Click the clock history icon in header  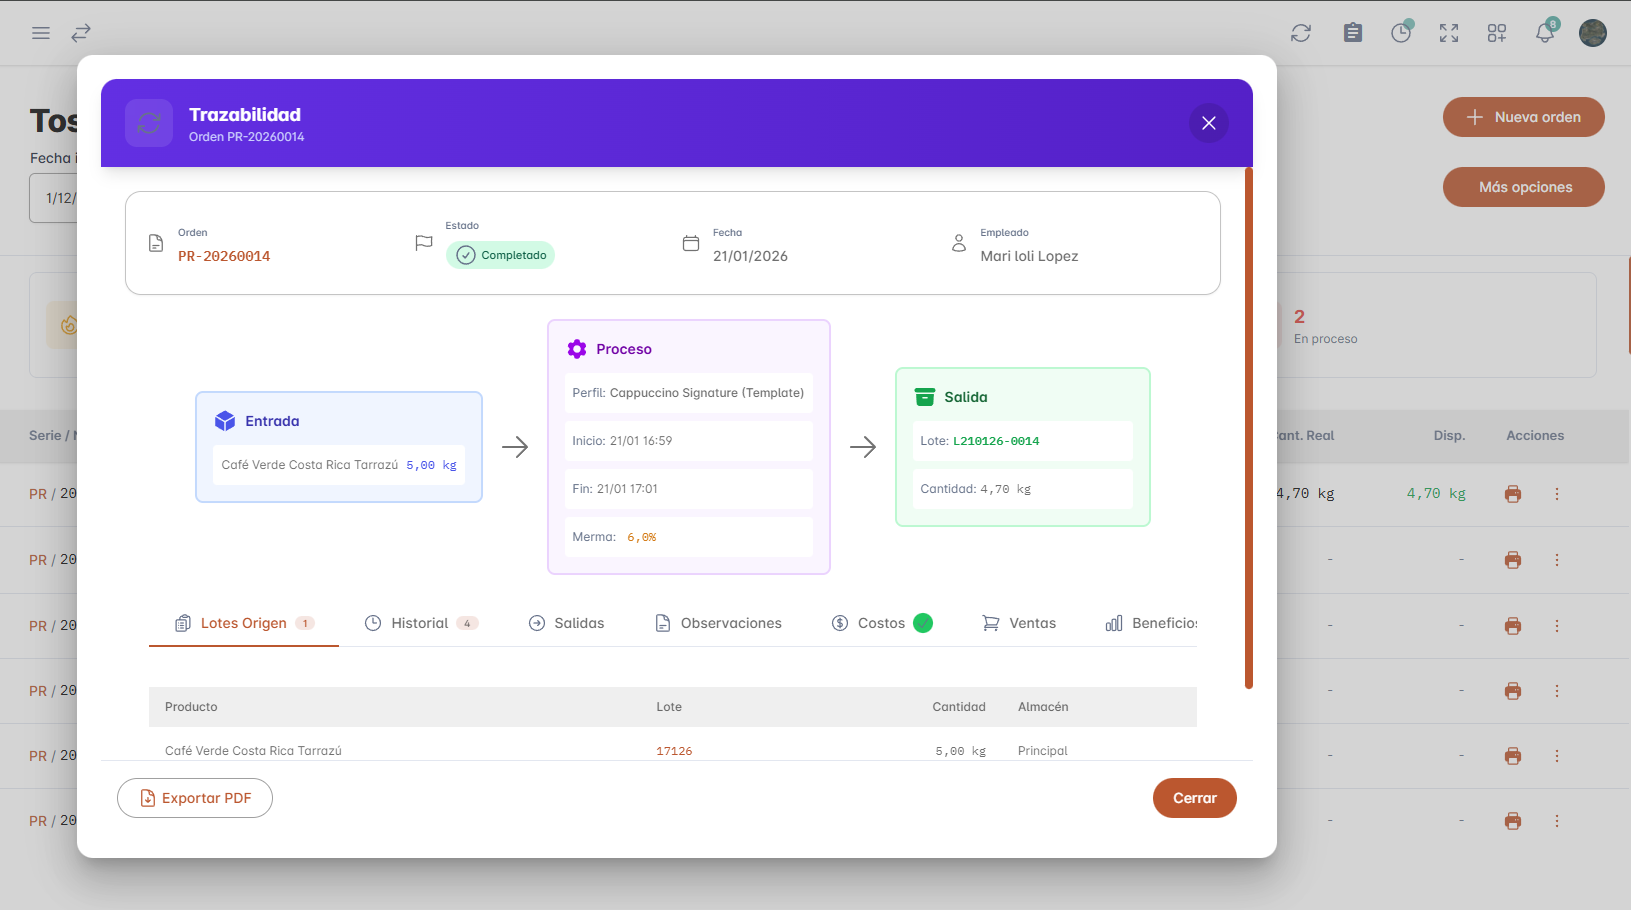click(x=1401, y=33)
